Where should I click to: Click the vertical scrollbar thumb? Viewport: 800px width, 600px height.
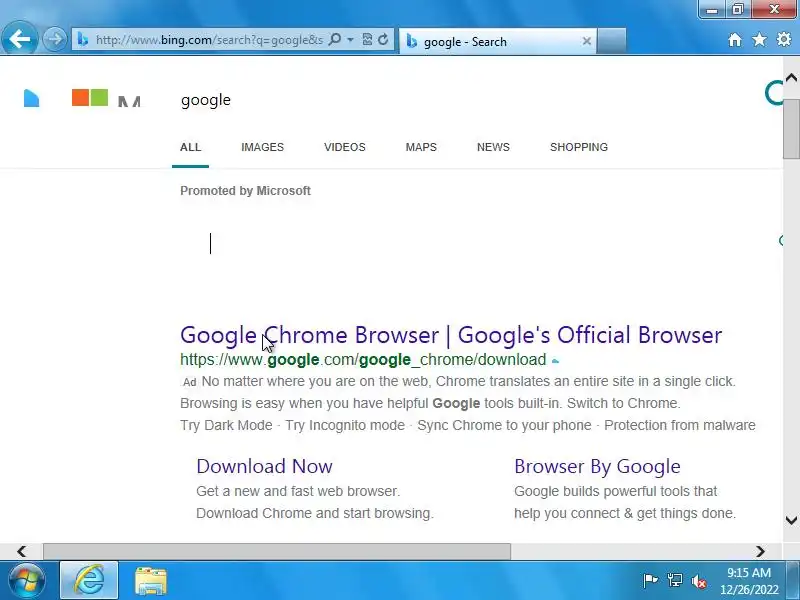pyautogui.click(x=791, y=130)
